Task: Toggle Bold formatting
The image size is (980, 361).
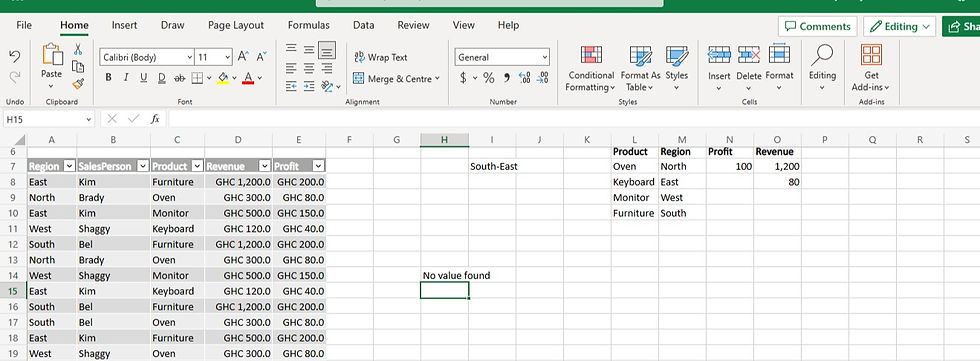Action: (109, 78)
